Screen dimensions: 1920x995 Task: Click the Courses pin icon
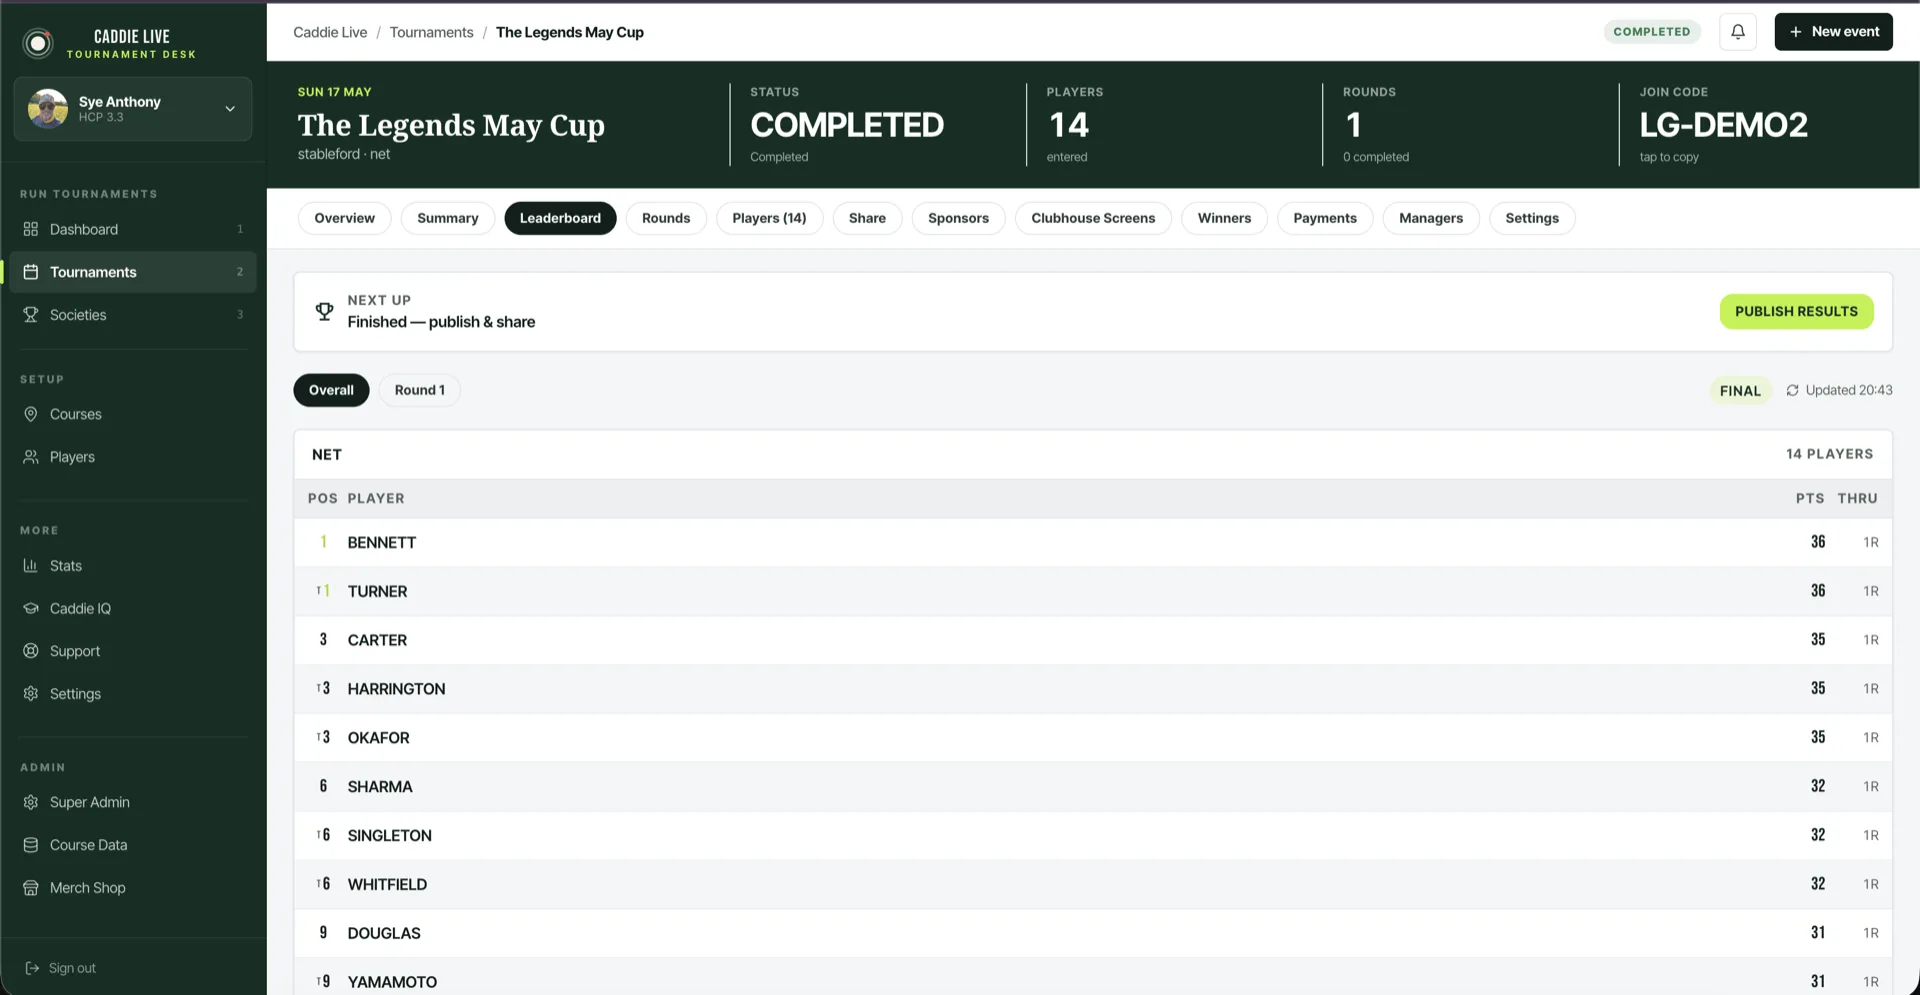tap(31, 414)
